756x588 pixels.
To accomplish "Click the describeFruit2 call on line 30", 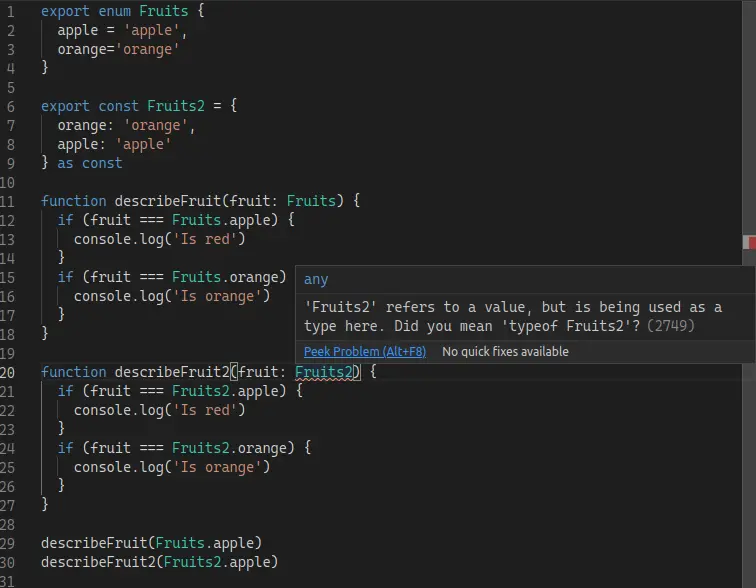I will [x=160, y=562].
